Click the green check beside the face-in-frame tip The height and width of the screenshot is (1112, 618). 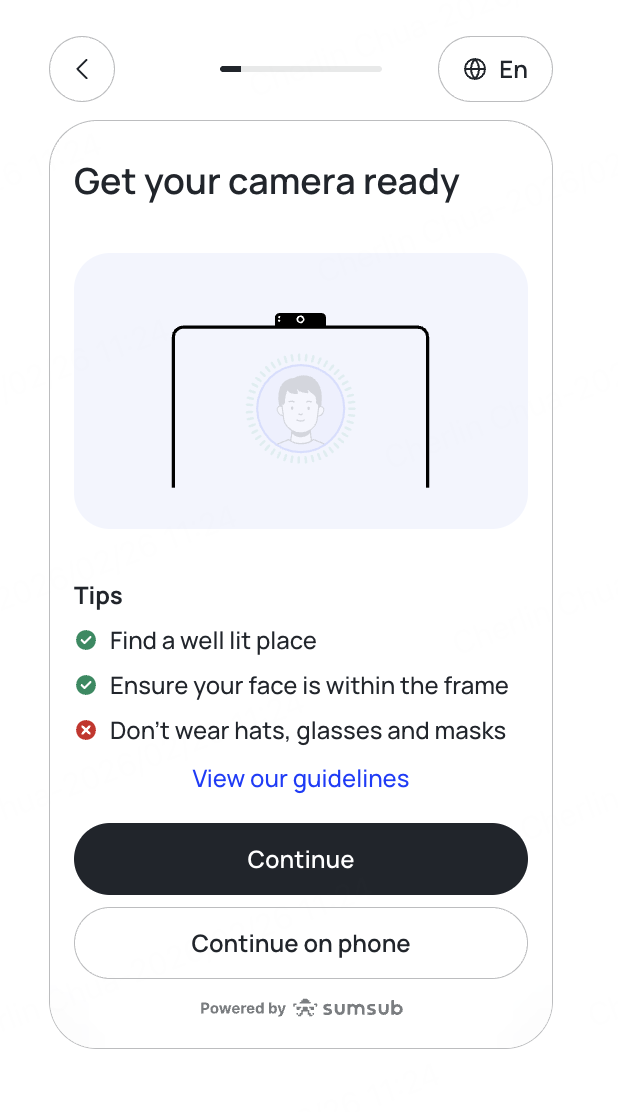86,685
